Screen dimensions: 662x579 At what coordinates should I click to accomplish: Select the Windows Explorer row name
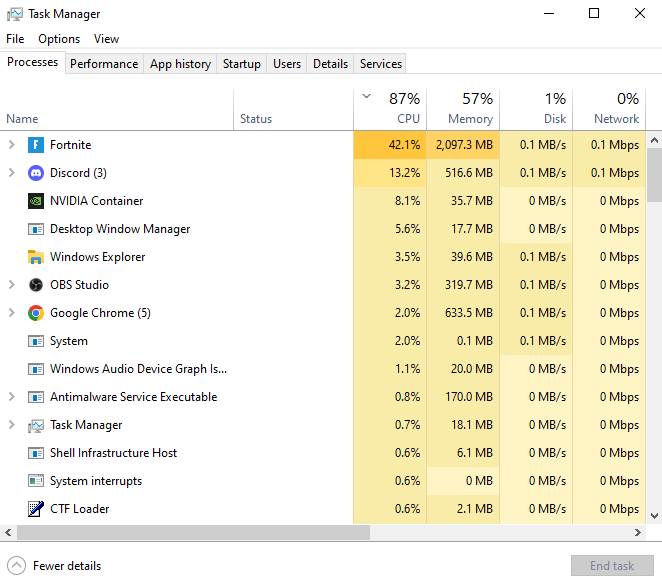[x=98, y=257]
